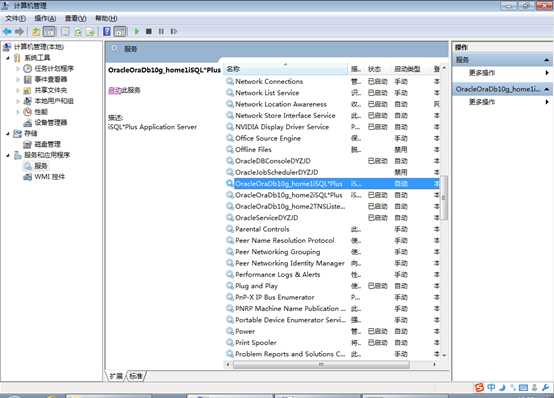The height and width of the screenshot is (398, 554).
Task: Stop the service with the black square icon
Action: [149, 31]
